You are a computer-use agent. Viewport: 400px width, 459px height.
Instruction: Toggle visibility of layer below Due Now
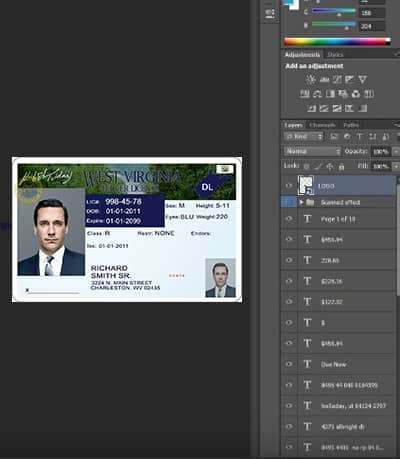click(289, 385)
